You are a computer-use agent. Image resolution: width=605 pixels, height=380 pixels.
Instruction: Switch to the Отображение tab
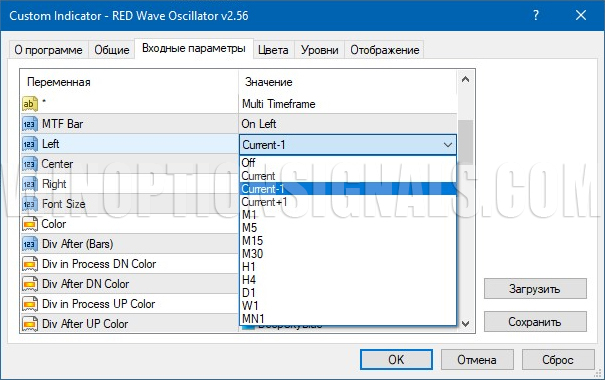[x=385, y=50]
